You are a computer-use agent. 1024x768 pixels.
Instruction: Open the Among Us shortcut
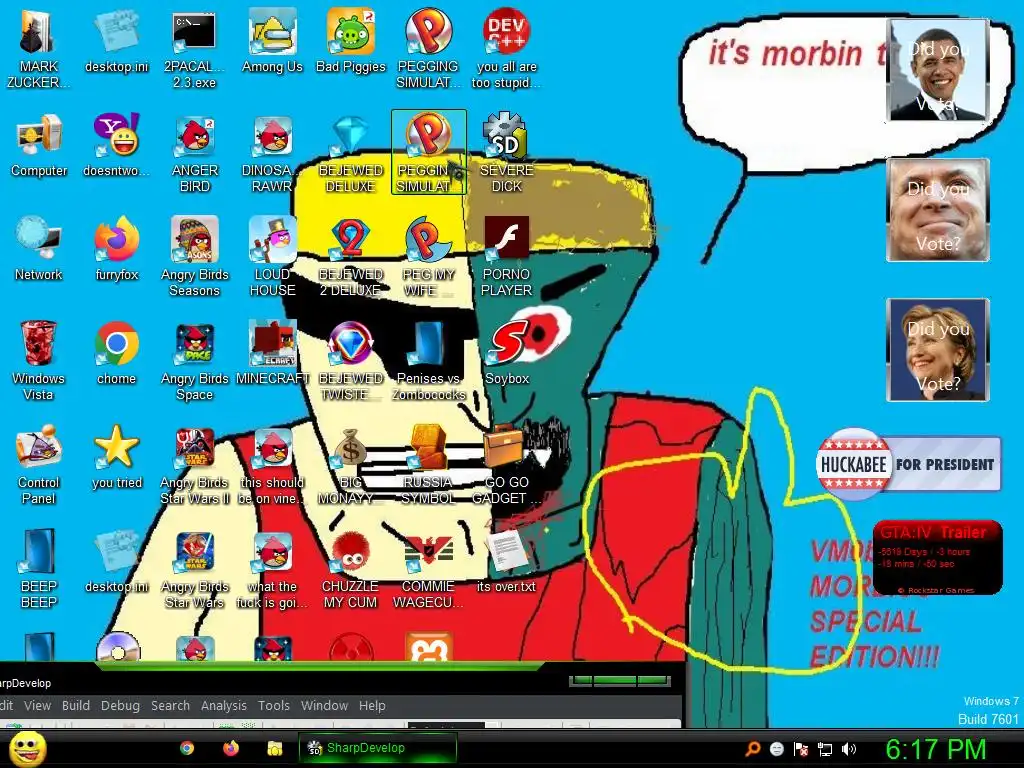[x=272, y=42]
